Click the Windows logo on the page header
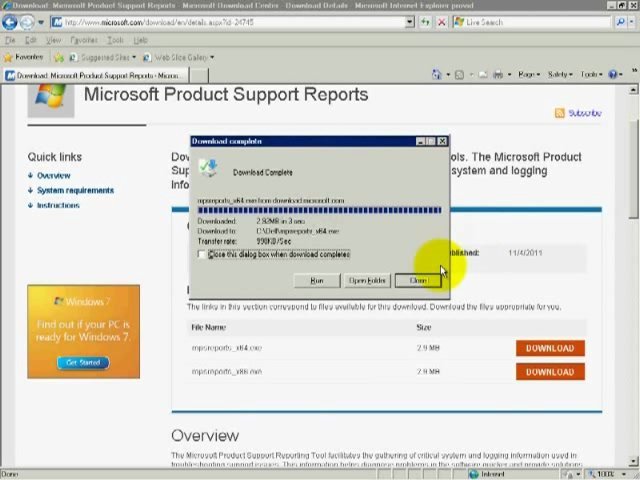Viewport: 640px width, 480px height. (51, 96)
